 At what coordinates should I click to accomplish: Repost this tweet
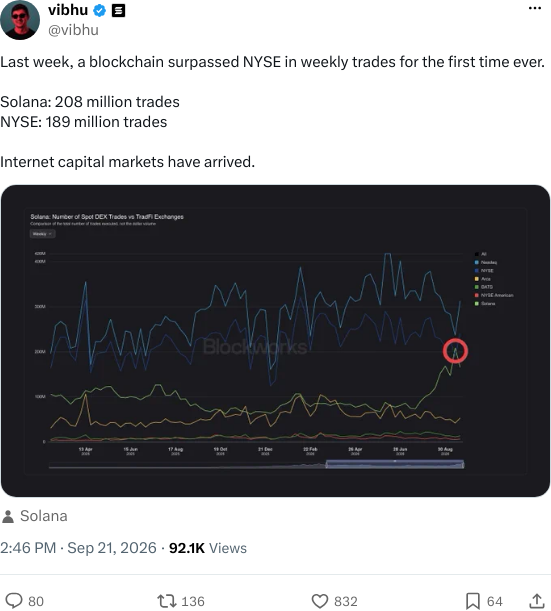pyautogui.click(x=167, y=601)
